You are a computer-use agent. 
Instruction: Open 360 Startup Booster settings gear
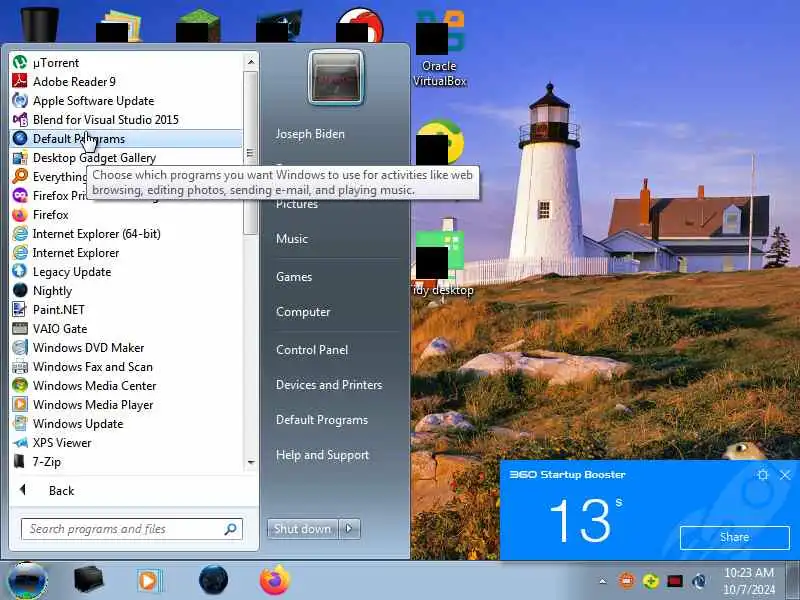pos(762,475)
